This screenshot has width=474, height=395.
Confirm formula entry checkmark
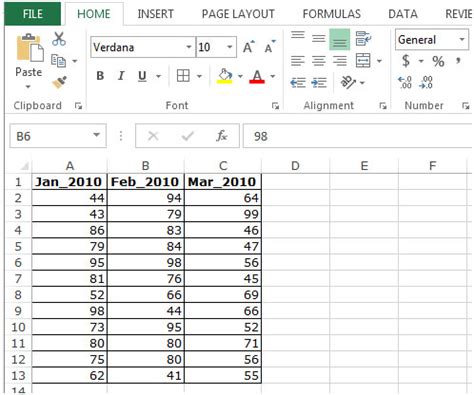[x=188, y=136]
